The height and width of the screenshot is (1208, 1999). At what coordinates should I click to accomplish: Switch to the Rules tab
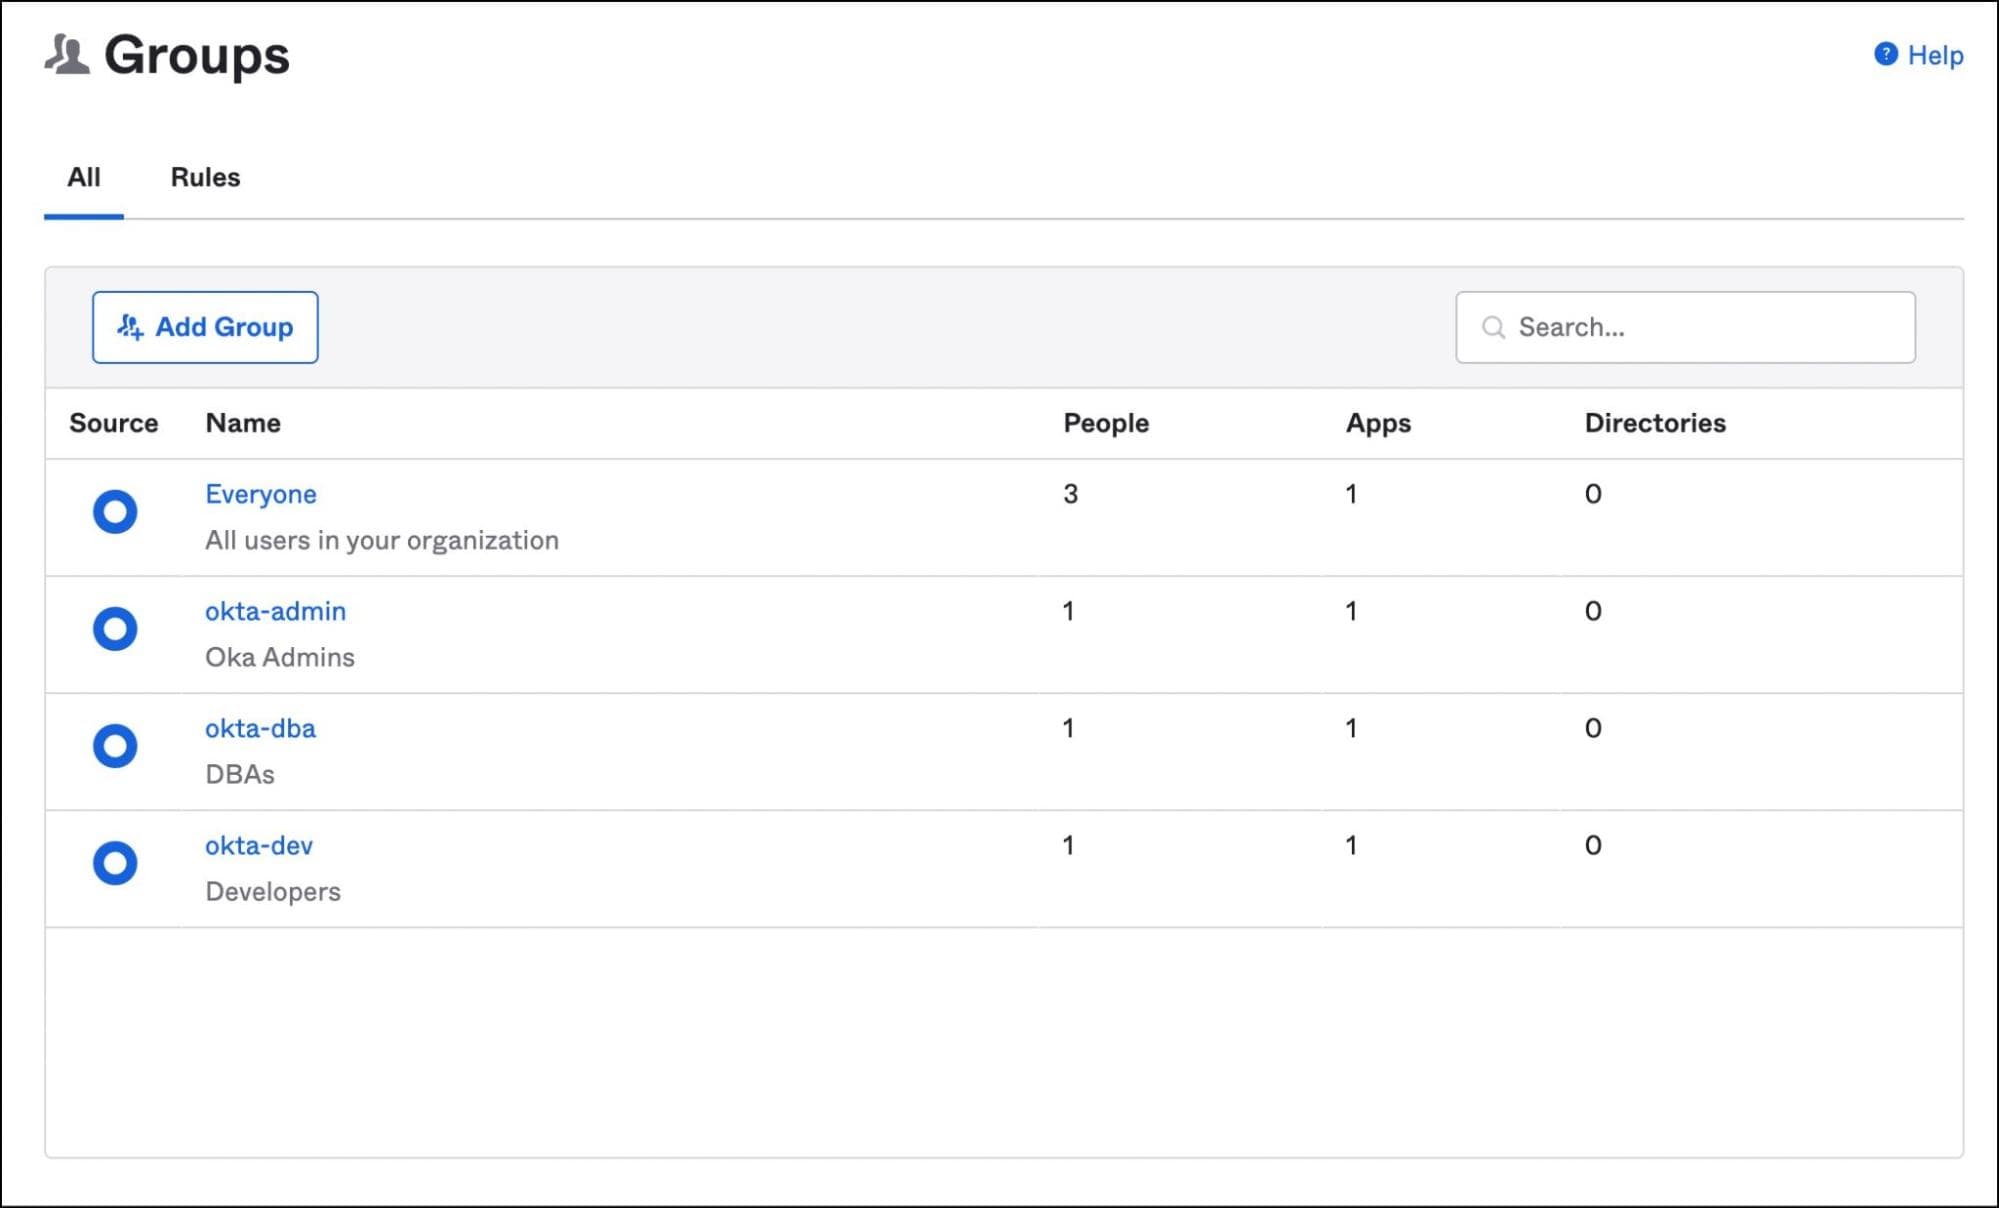pyautogui.click(x=205, y=177)
